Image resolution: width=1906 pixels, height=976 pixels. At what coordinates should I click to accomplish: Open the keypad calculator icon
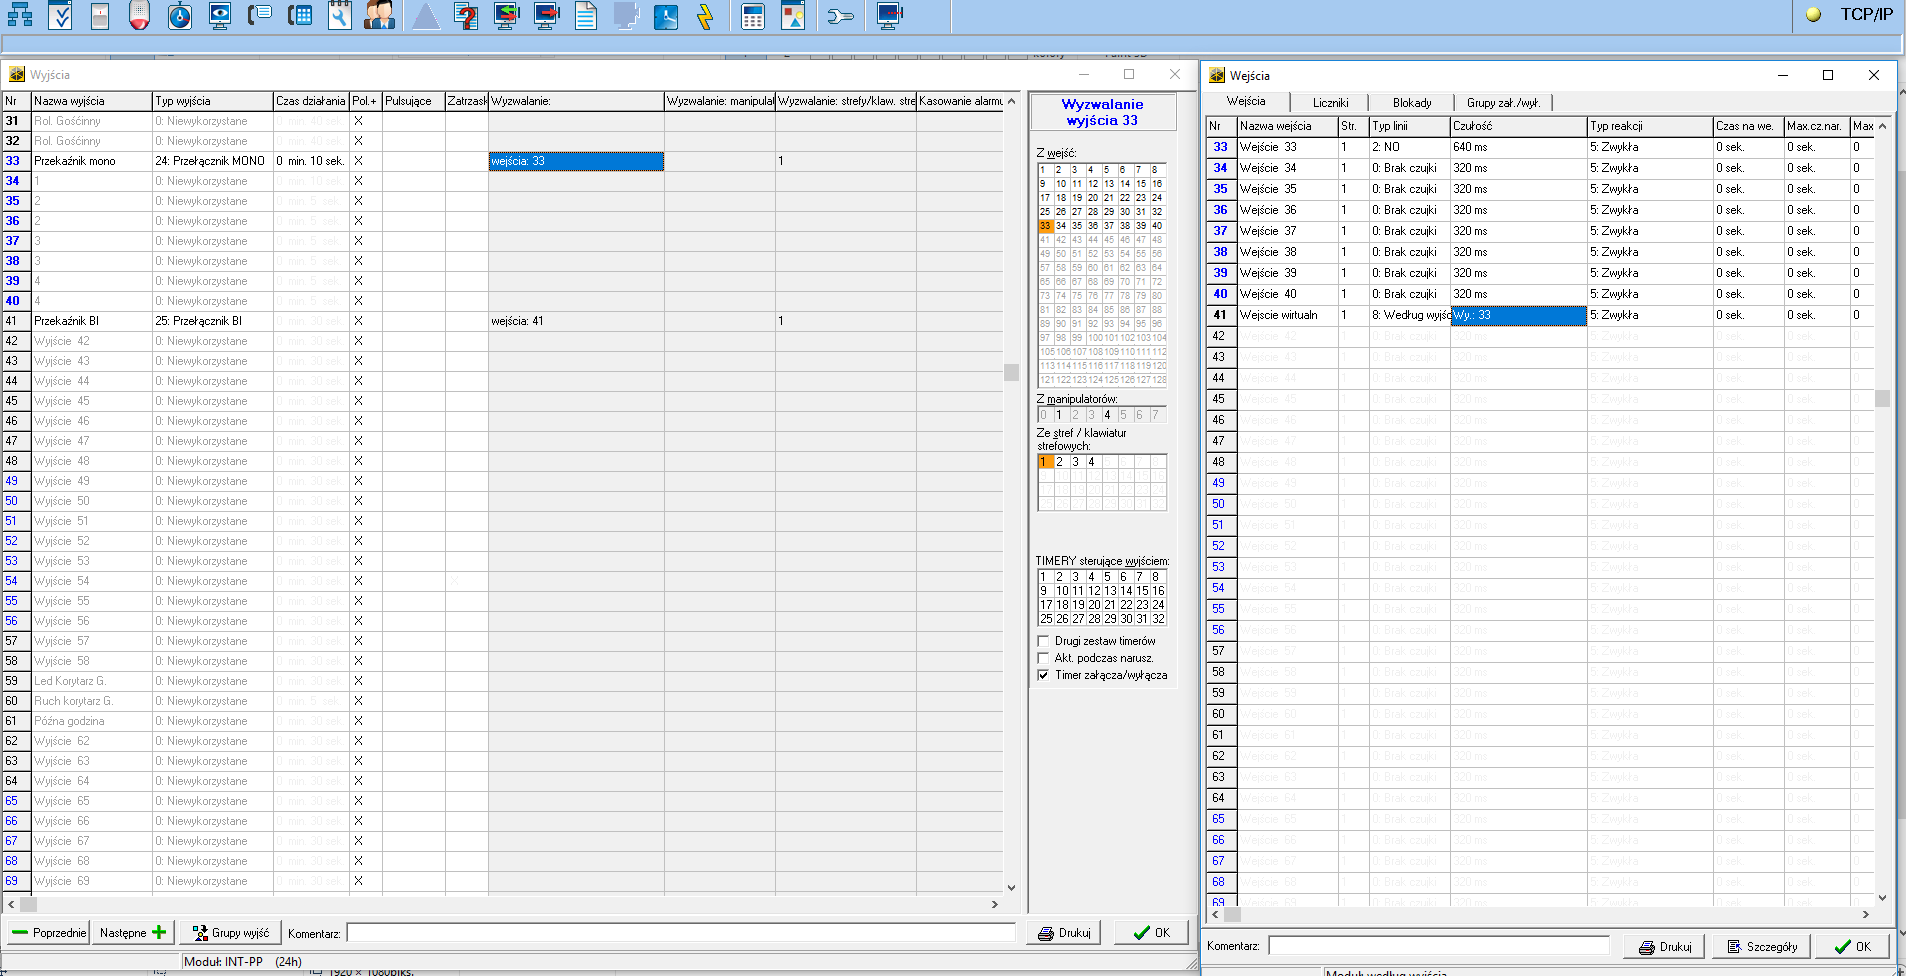[753, 15]
